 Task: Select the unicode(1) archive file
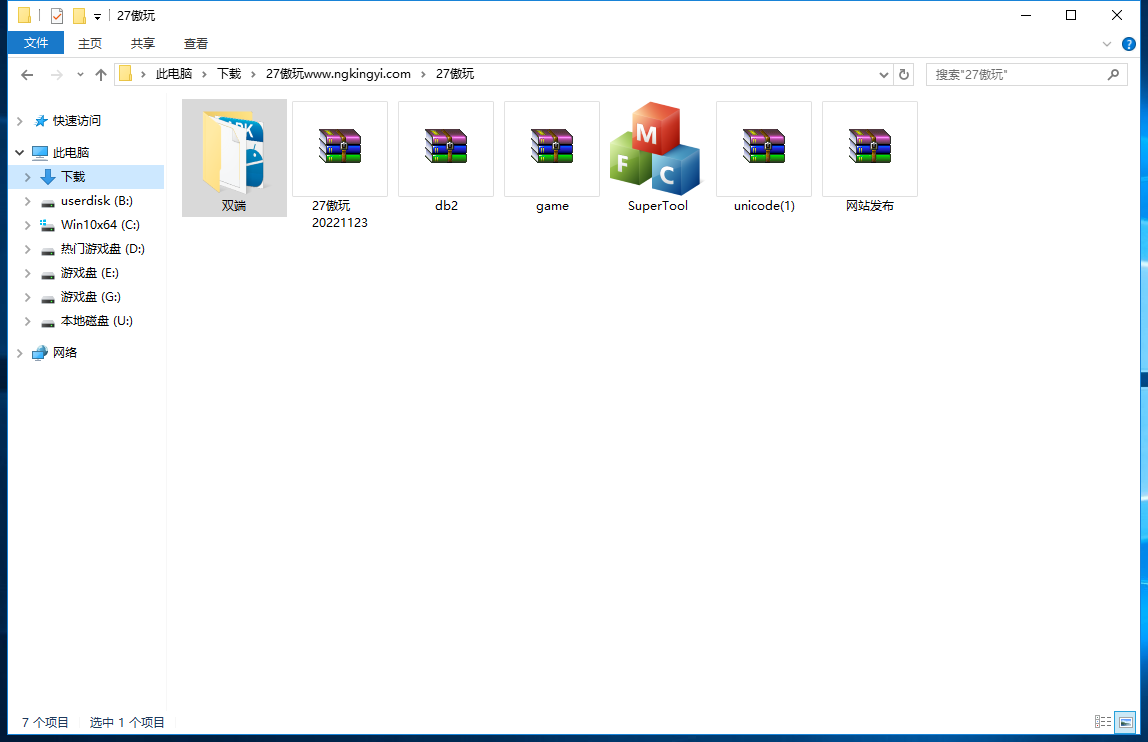[x=764, y=150]
